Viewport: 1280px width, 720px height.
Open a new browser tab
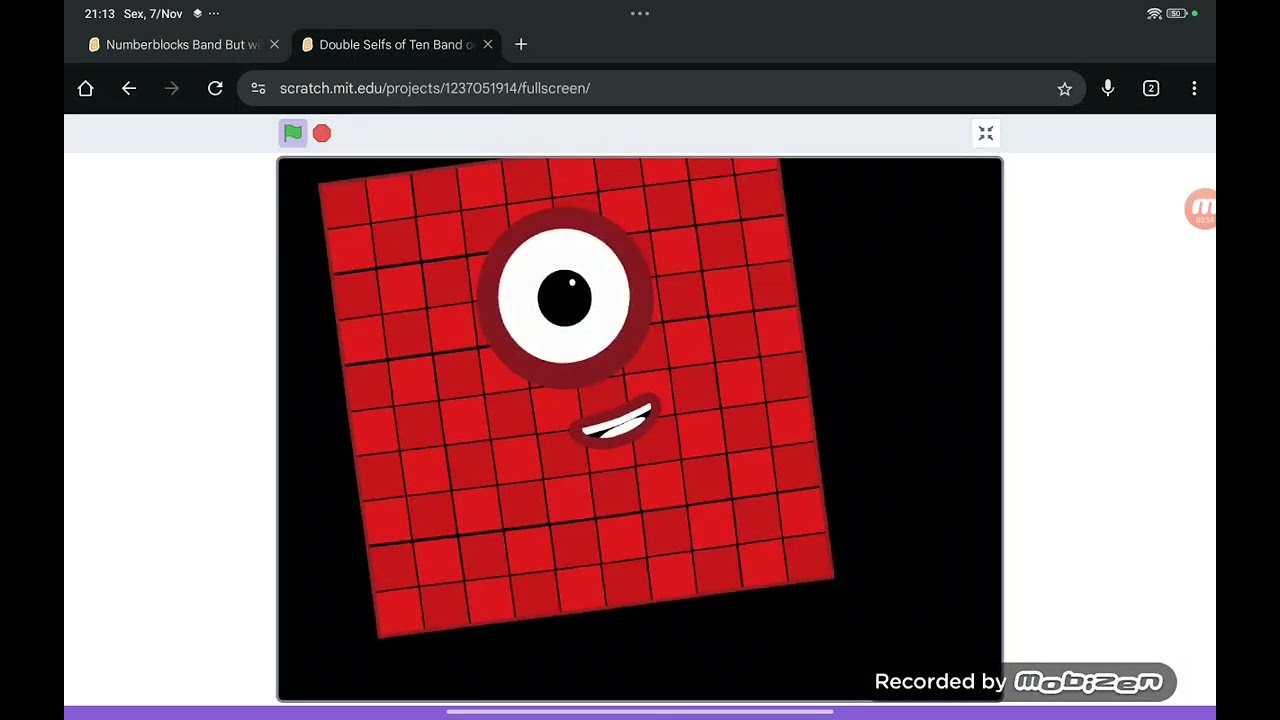tap(521, 45)
